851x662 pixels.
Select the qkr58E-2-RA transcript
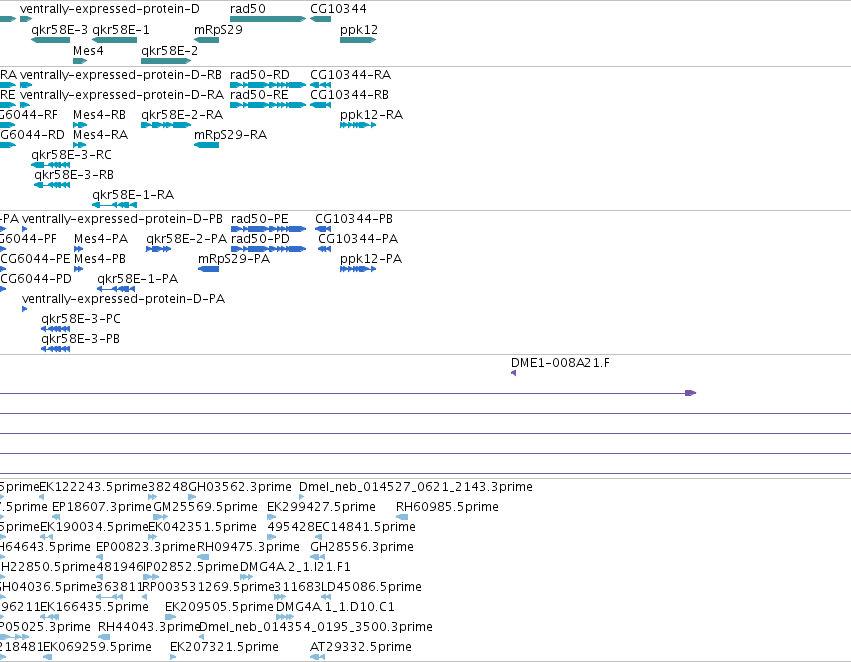pyautogui.click(x=166, y=125)
